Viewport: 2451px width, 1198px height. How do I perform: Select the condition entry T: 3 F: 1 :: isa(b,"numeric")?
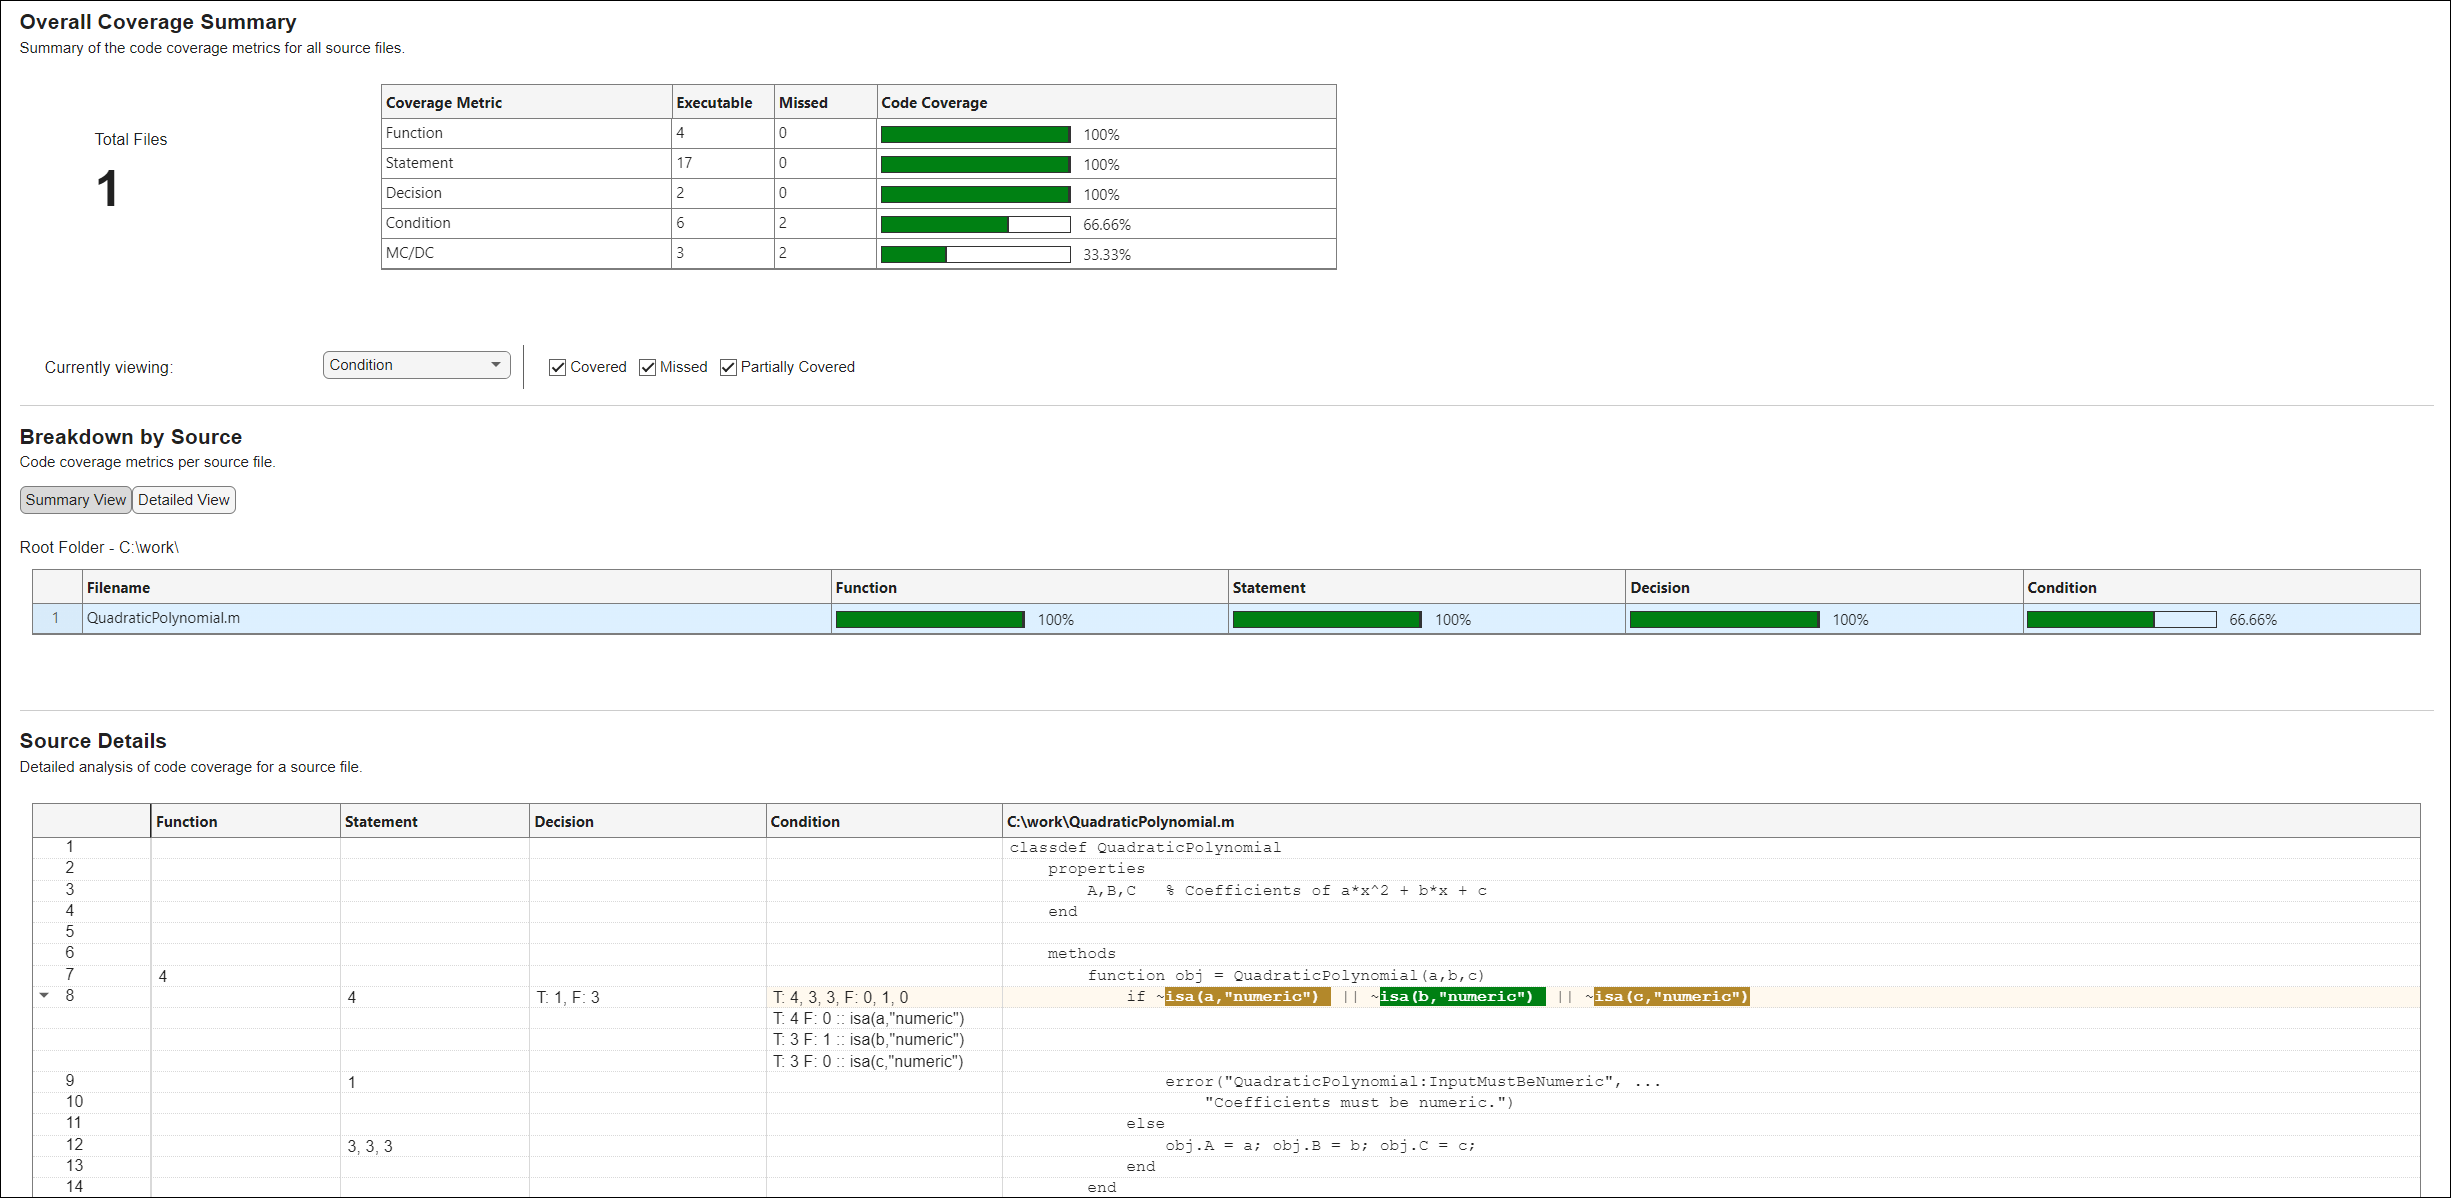[x=868, y=1039]
